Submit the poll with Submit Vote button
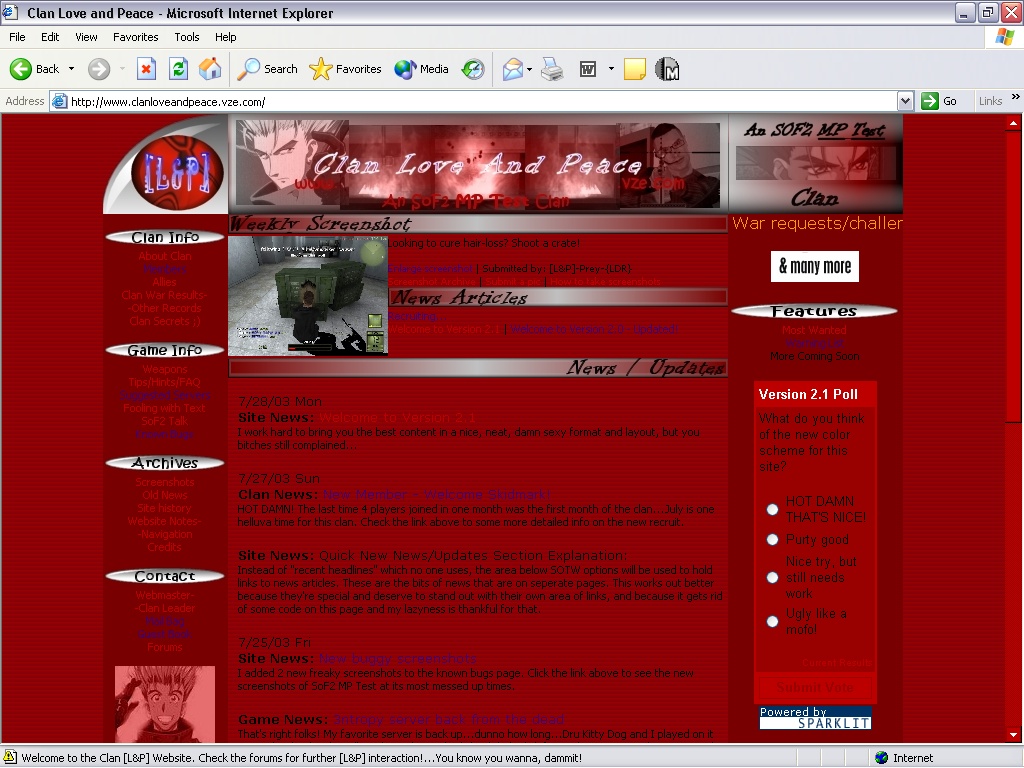1024x768 pixels. tap(814, 687)
